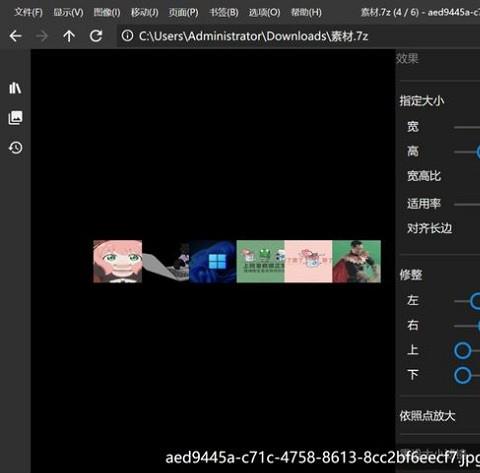Click the 效果 panel title
Image resolution: width=480 pixels, height=473 pixels.
coord(407,59)
